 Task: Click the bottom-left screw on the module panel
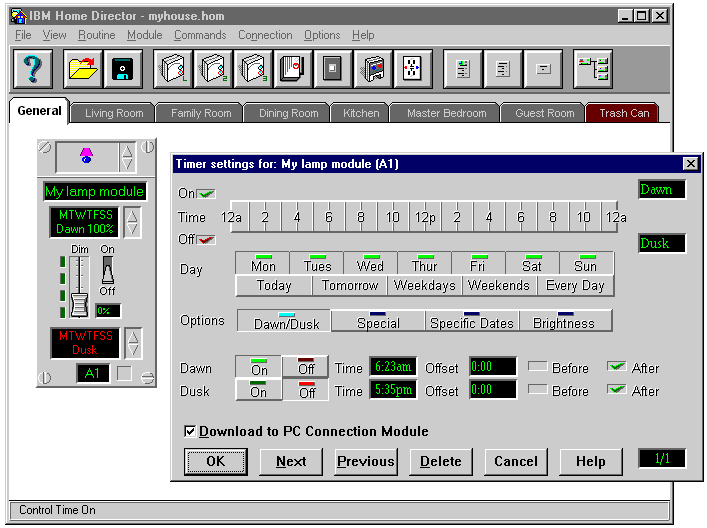coord(44,378)
